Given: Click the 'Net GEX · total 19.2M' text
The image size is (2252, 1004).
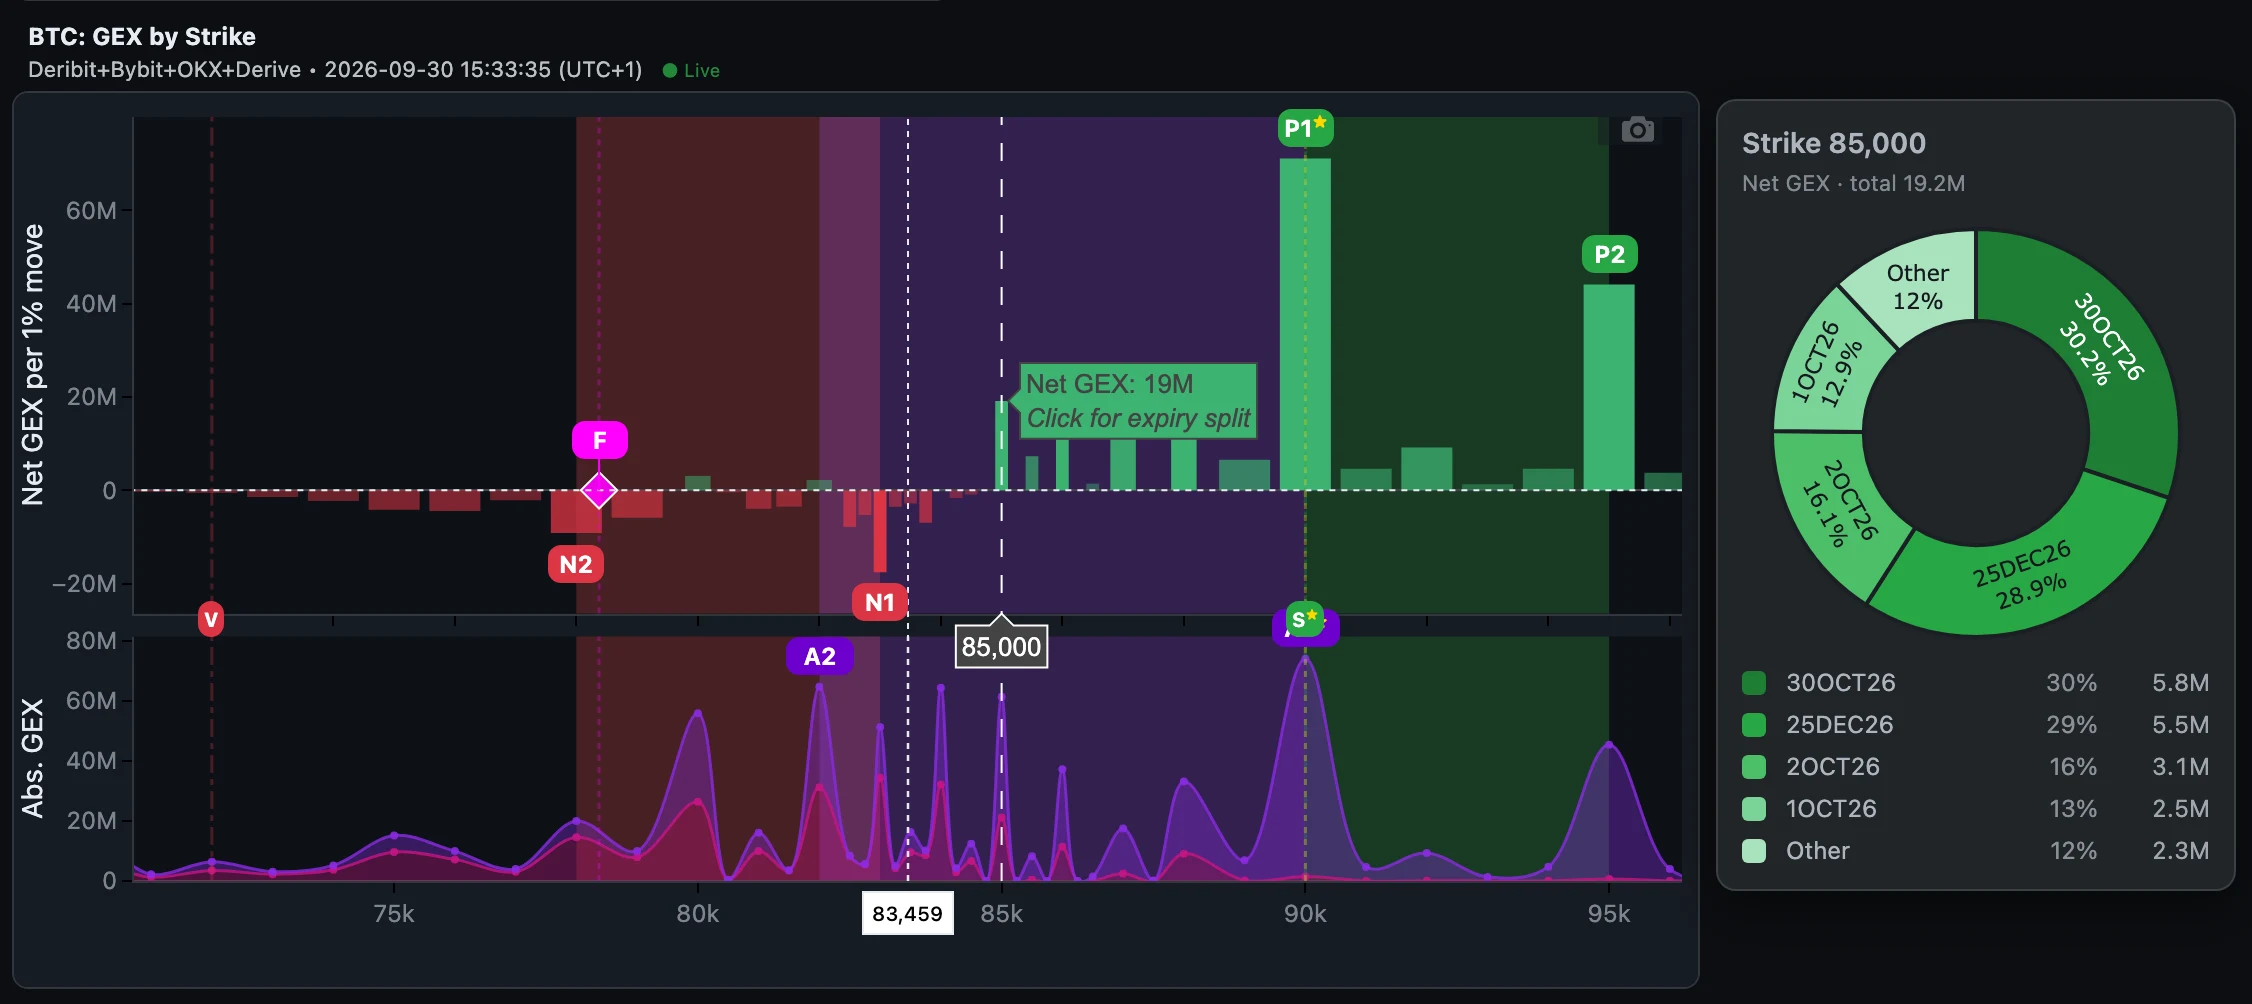Looking at the screenshot, I should pyautogui.click(x=1853, y=184).
